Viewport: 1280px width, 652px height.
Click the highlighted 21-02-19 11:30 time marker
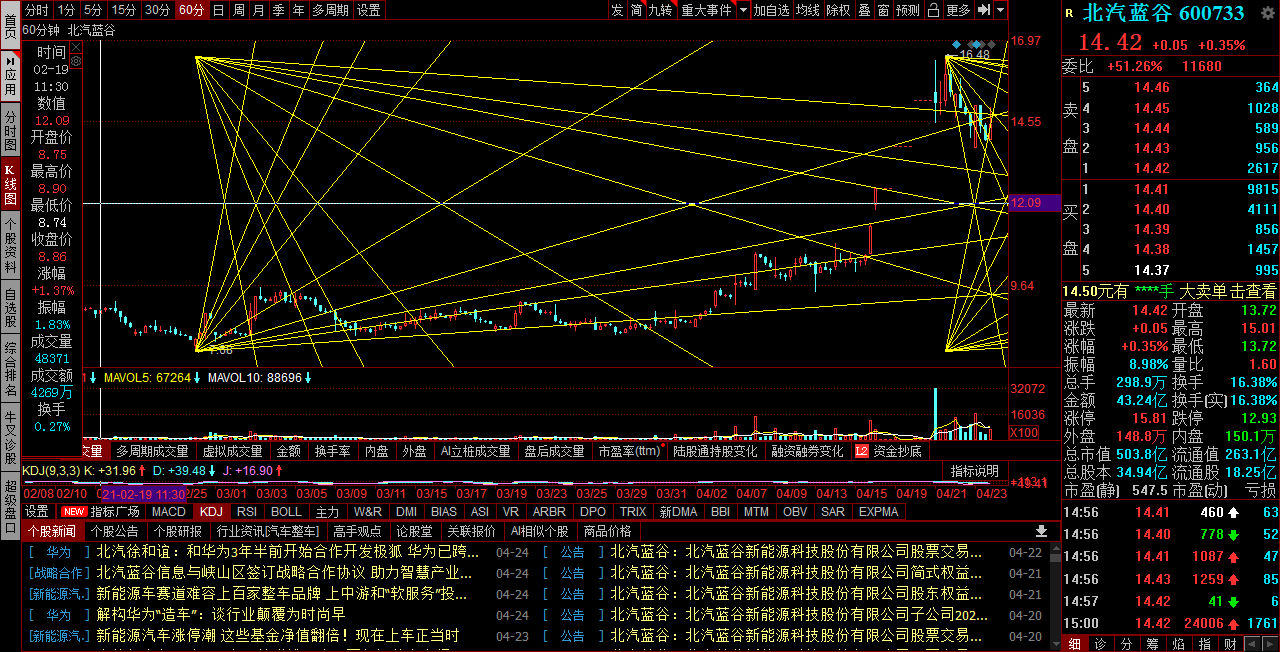[x=142, y=494]
